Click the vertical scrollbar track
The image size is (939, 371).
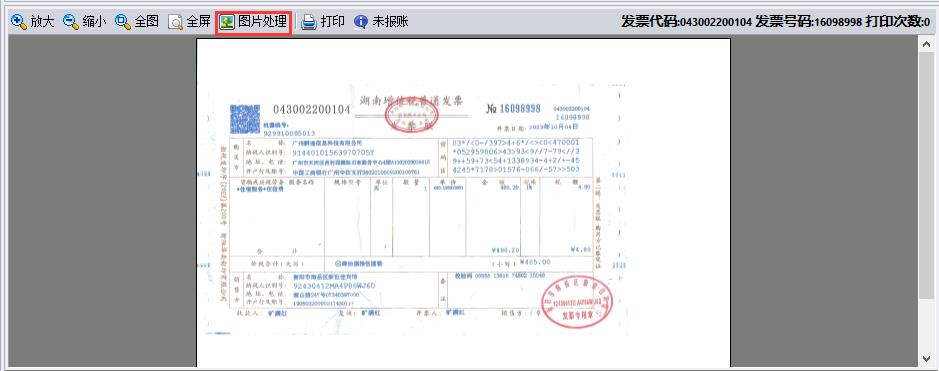926,202
